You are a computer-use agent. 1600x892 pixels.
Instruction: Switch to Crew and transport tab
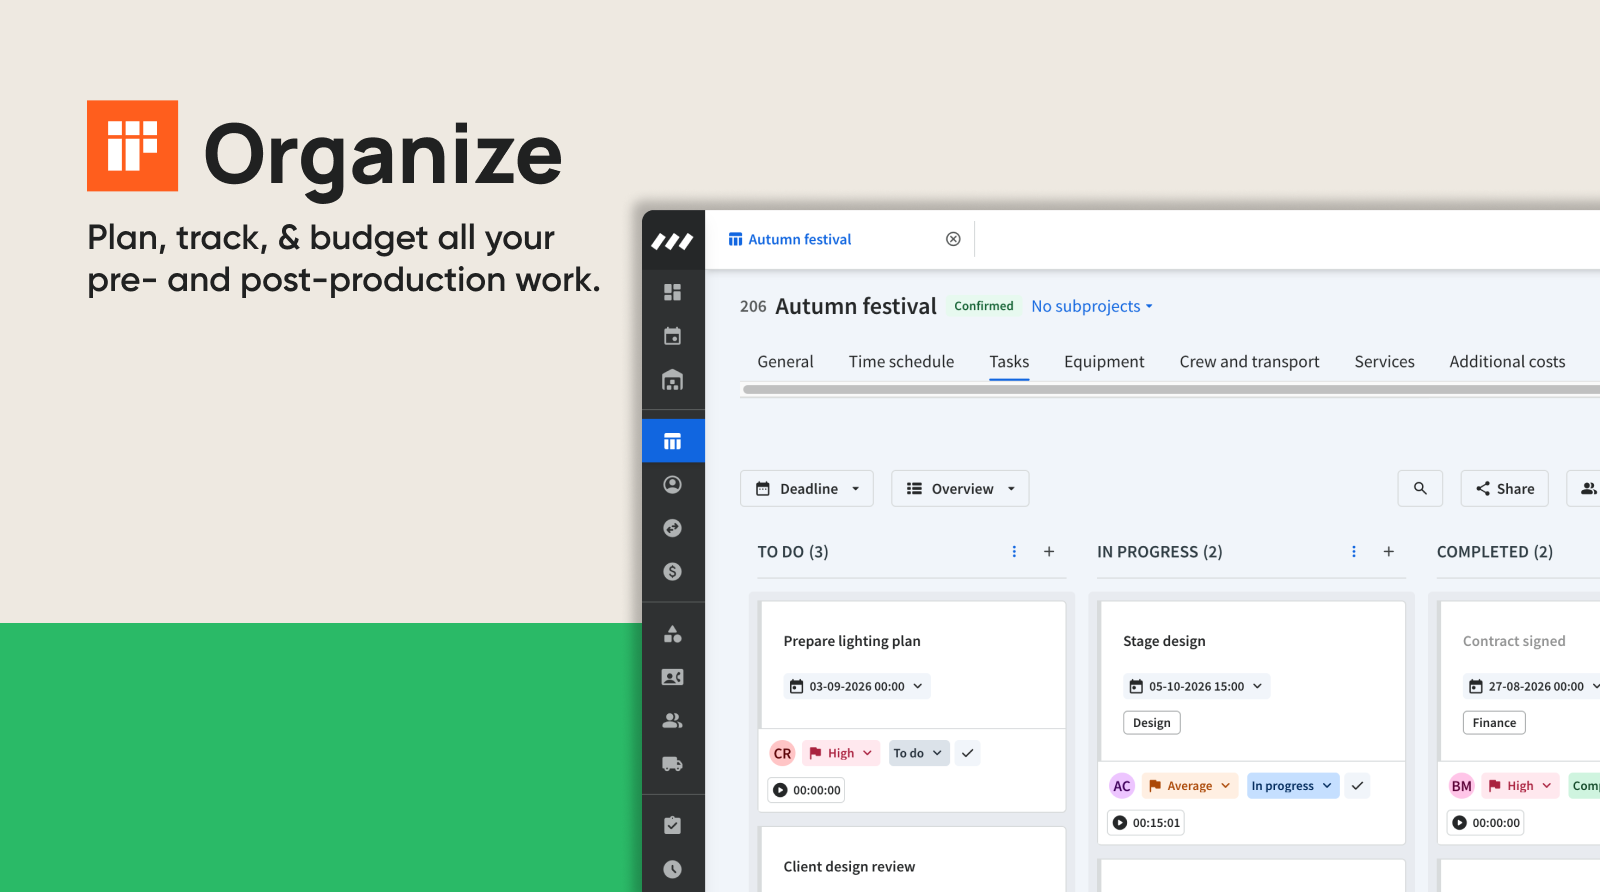click(x=1249, y=362)
